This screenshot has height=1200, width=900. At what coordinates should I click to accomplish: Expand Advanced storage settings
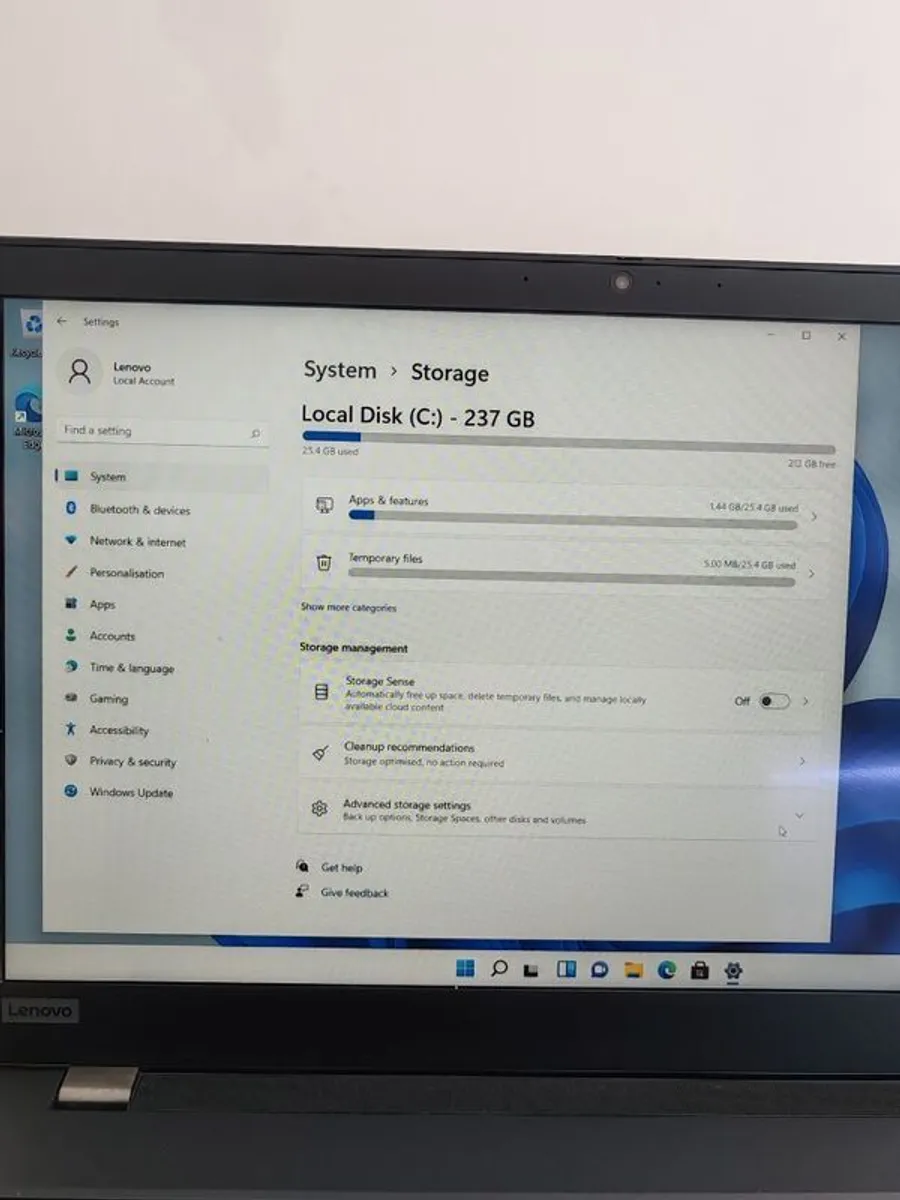pyautogui.click(x=559, y=812)
